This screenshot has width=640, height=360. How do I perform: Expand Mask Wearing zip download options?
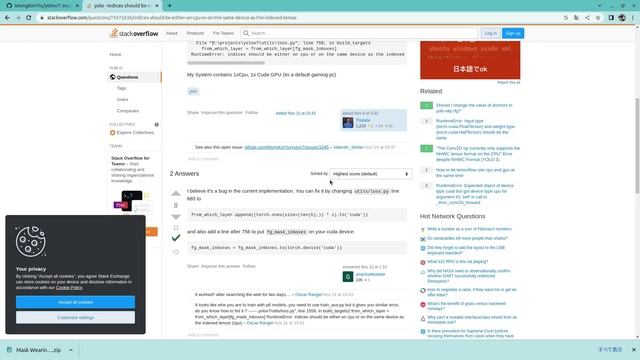click(71, 350)
